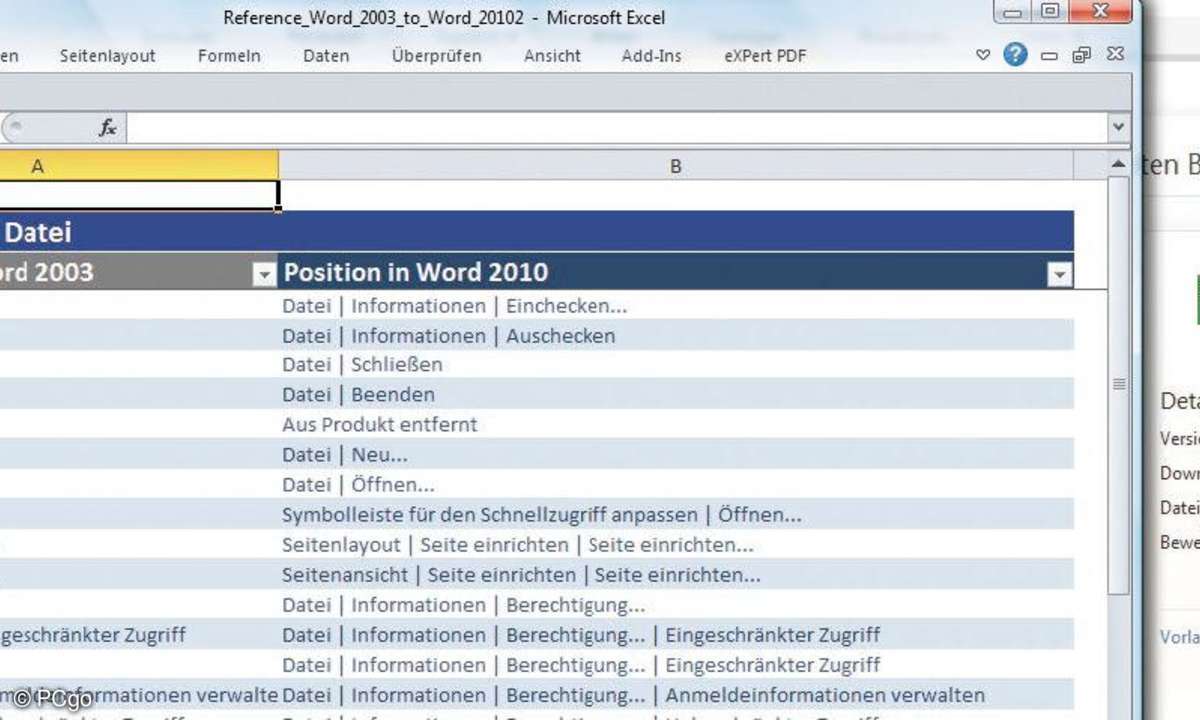Image resolution: width=1200 pixels, height=720 pixels.
Task: Maximize the Excel application window
Action: coord(1049,13)
